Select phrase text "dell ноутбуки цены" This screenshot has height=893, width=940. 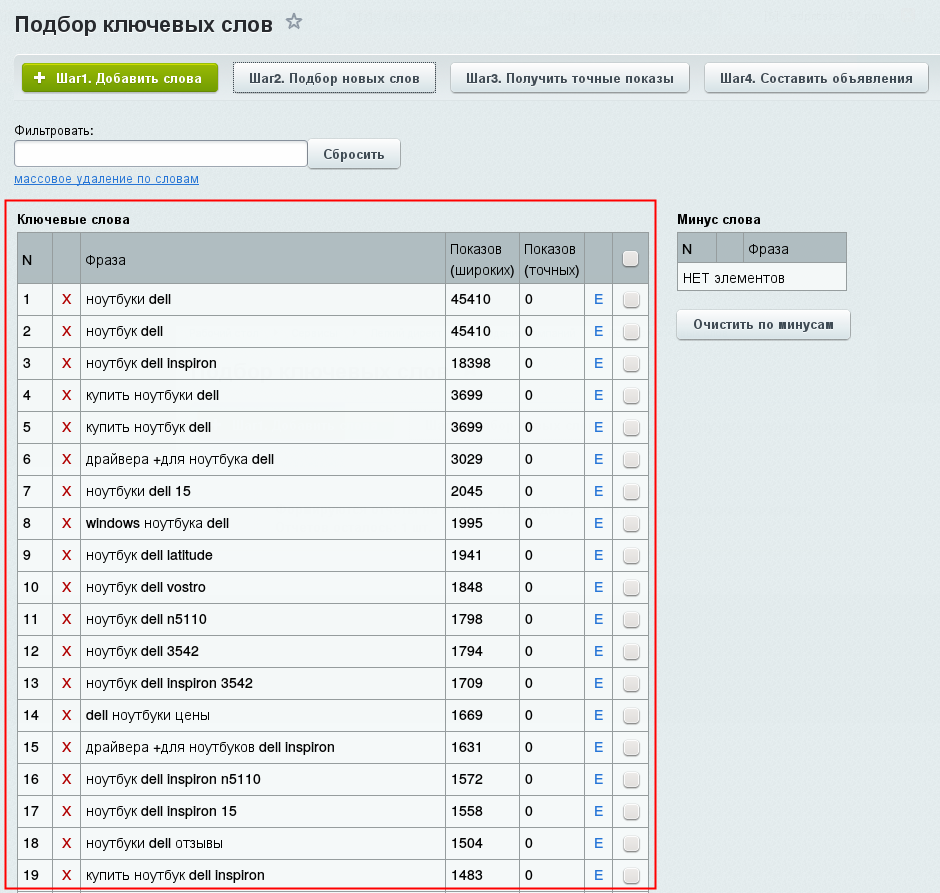tap(147, 715)
